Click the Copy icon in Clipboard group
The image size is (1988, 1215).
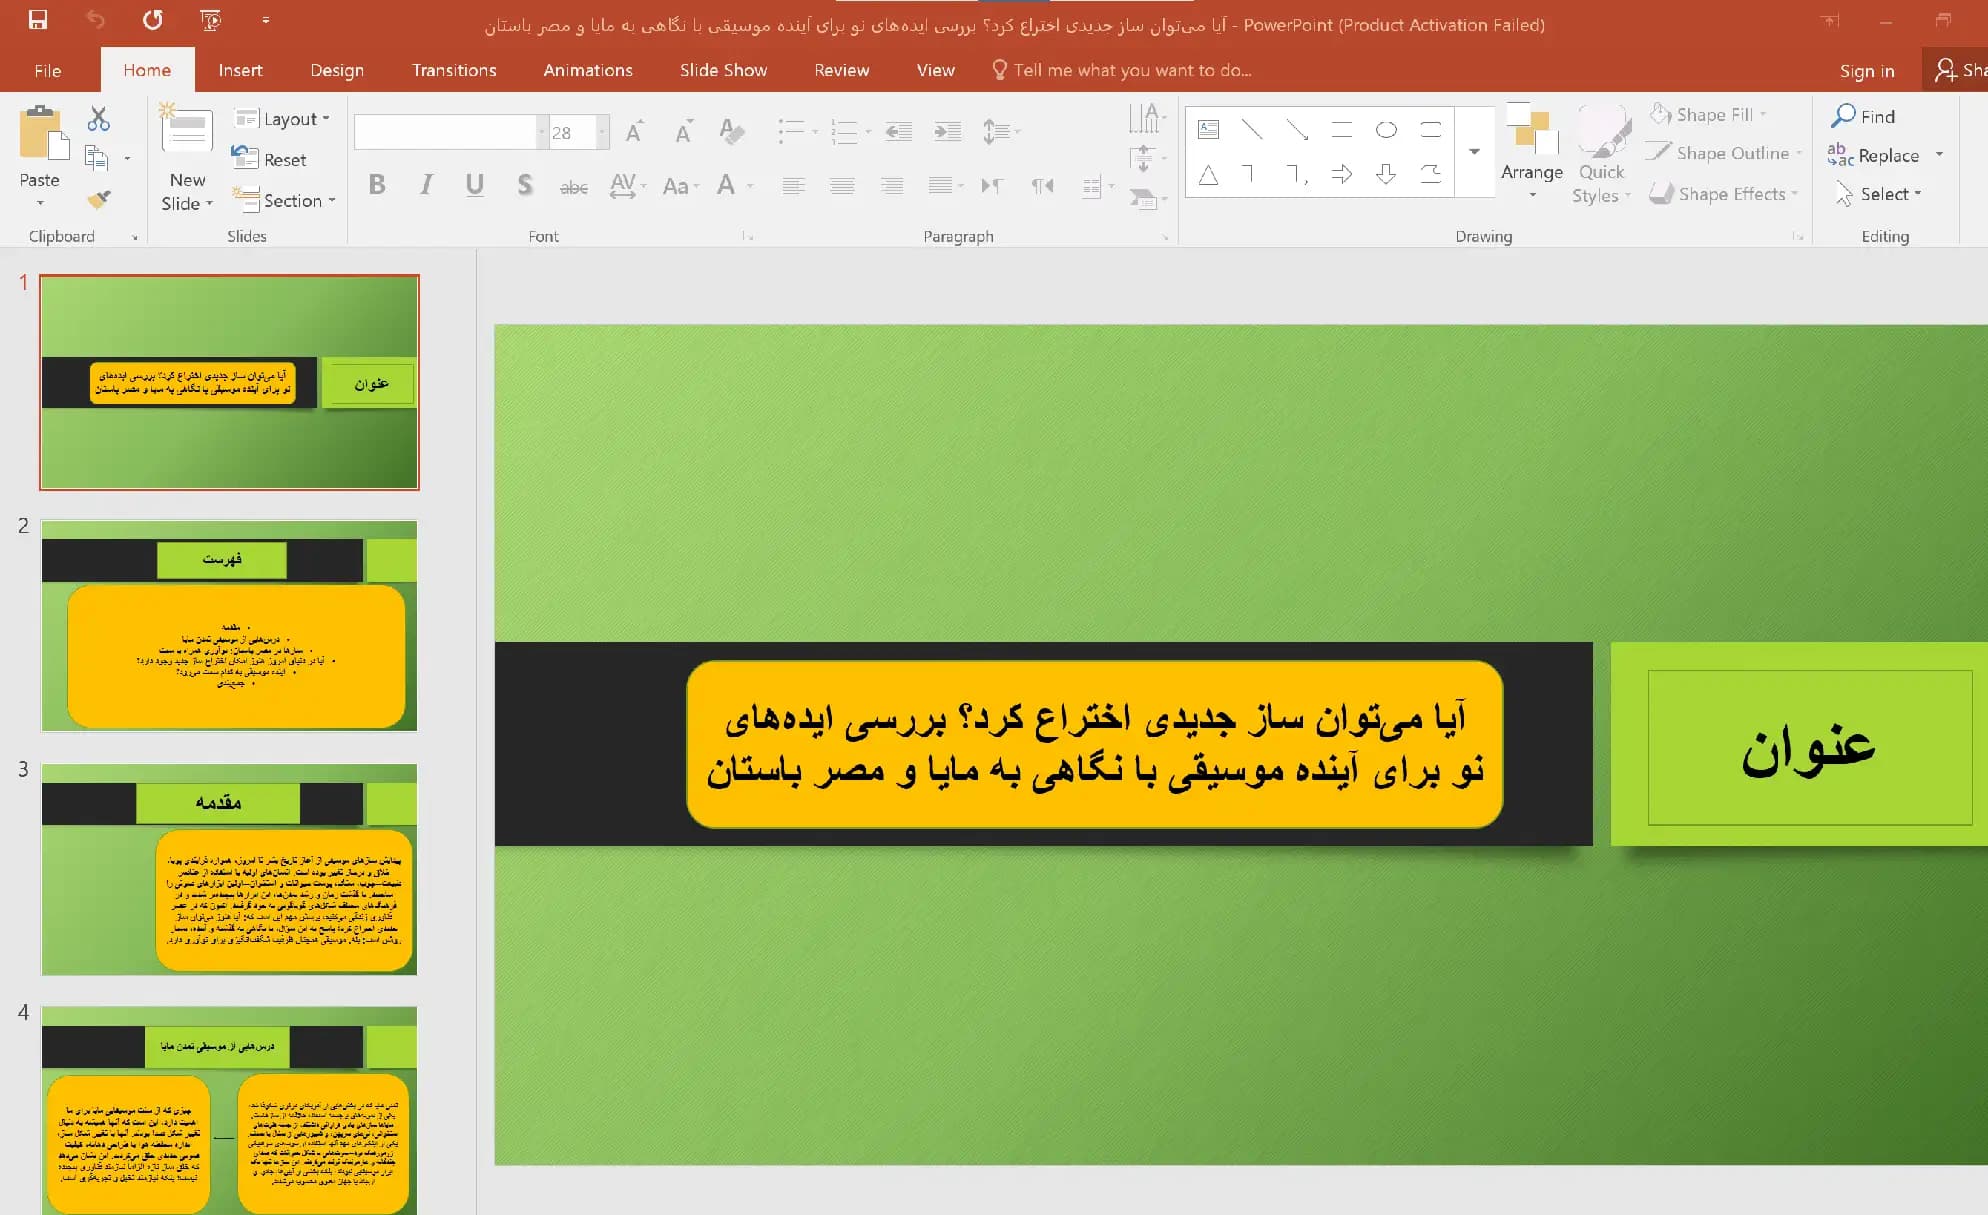pos(97,158)
